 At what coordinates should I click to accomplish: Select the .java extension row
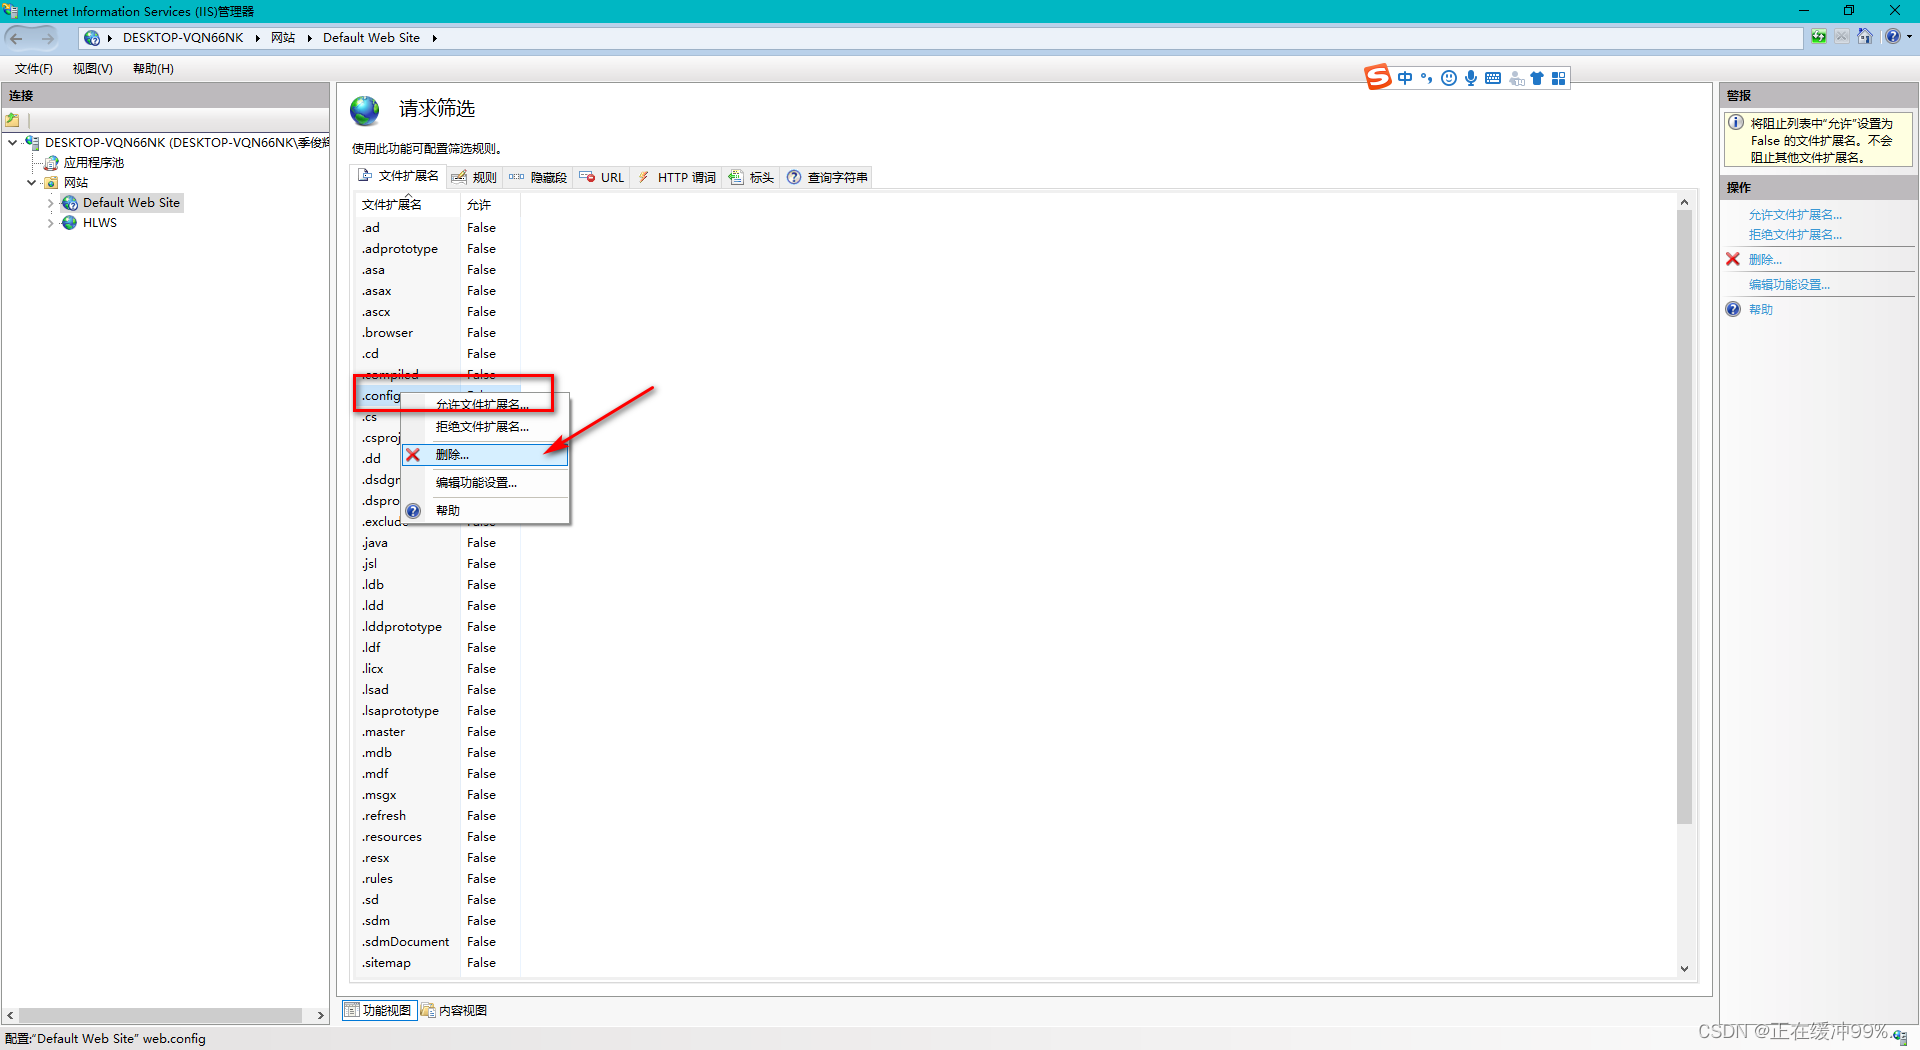click(438, 543)
